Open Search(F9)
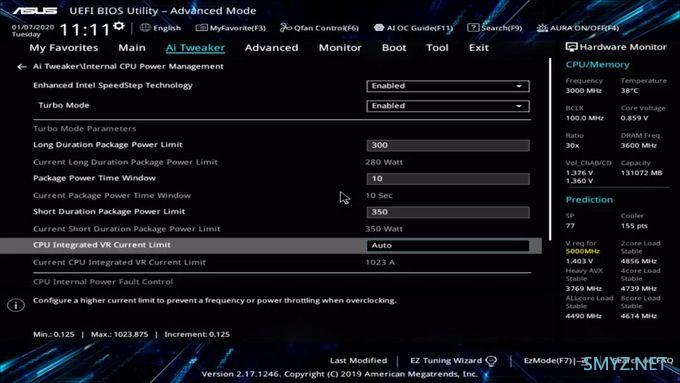 click(x=495, y=28)
